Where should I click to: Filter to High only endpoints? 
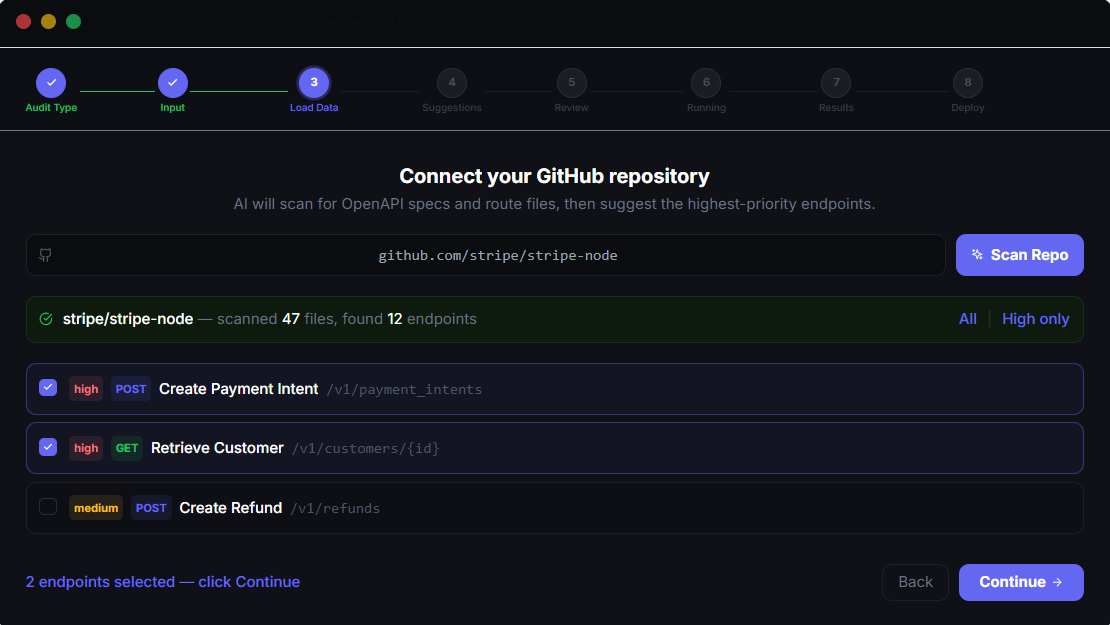[x=1036, y=319]
